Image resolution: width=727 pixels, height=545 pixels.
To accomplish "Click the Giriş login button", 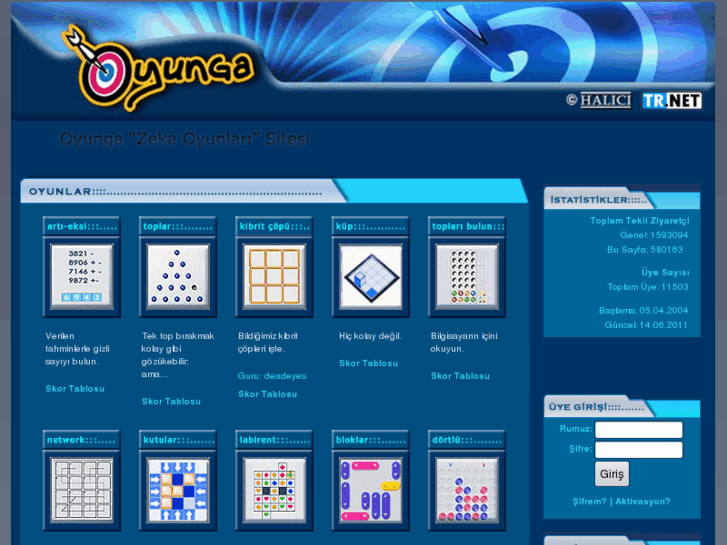I will coord(612,474).
